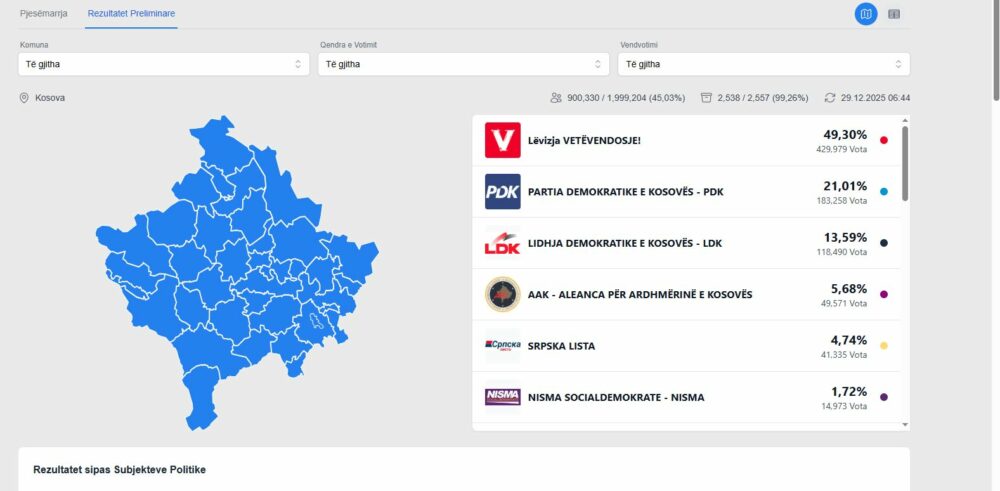Screen dimensions: 1000x491
Task: Click the Lëvizja VETËVENDOSJE! party logo
Action: pyautogui.click(x=503, y=140)
